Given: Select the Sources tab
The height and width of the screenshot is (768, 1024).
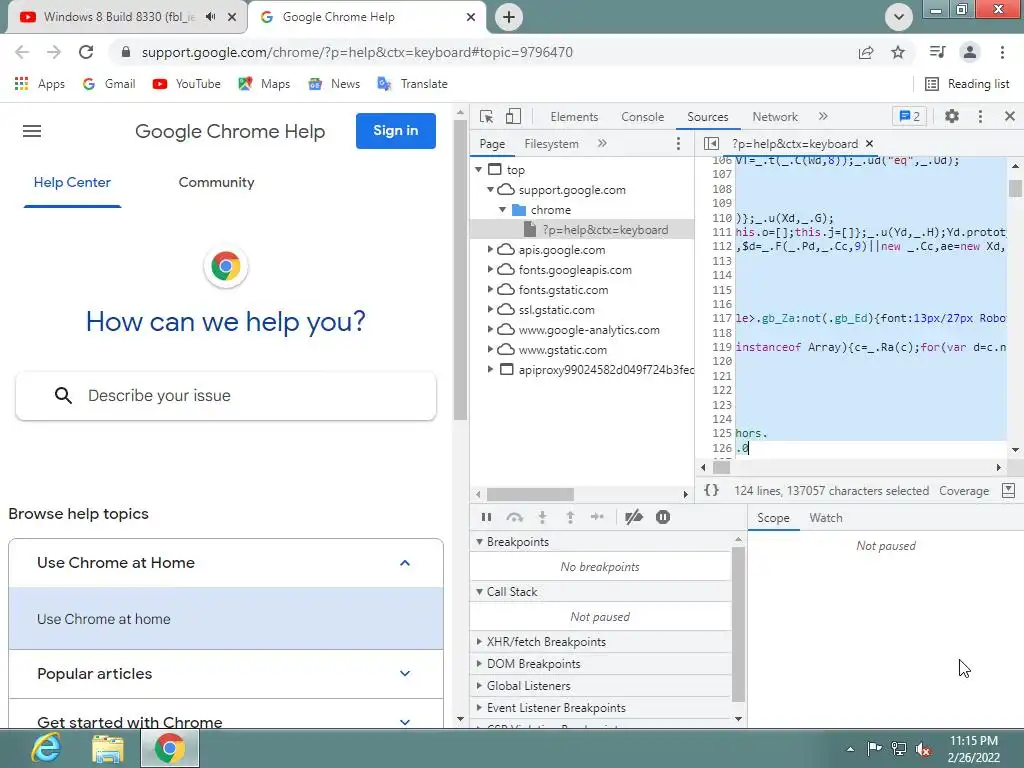Looking at the screenshot, I should click(707, 116).
